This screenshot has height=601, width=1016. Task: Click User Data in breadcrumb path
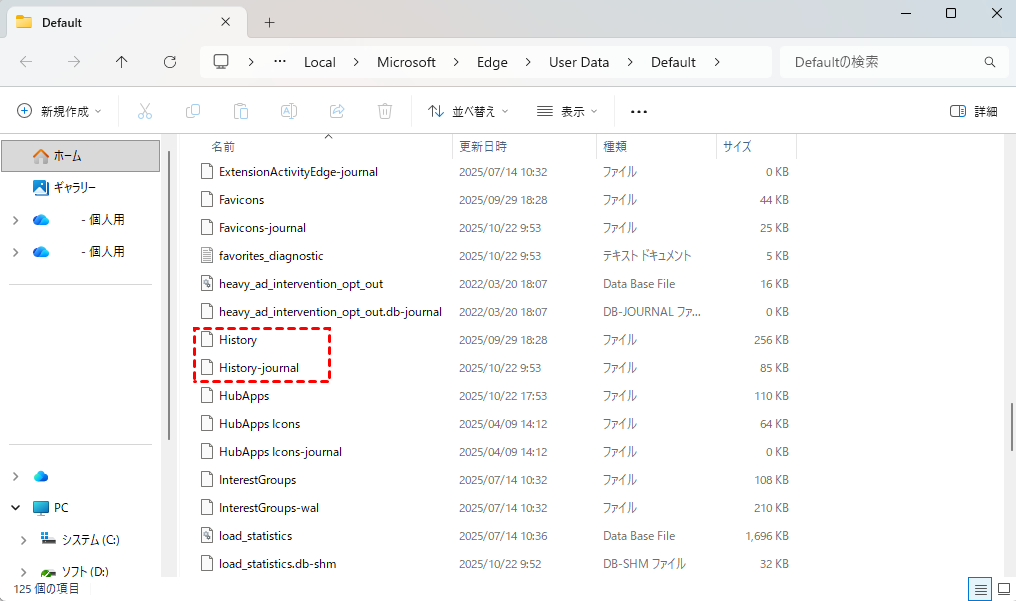(x=579, y=62)
